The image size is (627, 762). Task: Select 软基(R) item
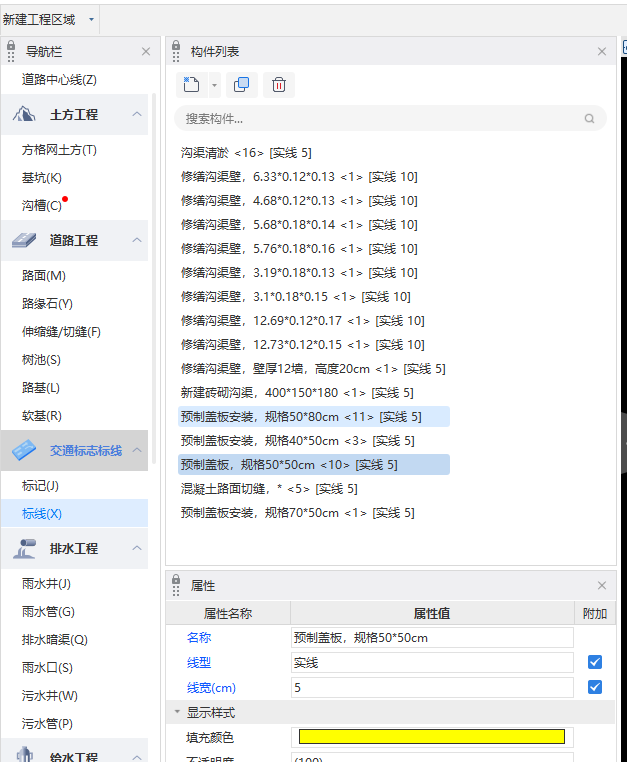[42, 416]
